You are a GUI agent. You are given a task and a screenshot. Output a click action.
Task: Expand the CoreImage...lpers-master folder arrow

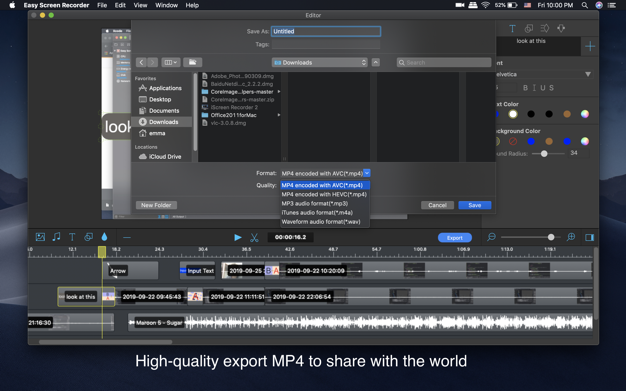[279, 92]
